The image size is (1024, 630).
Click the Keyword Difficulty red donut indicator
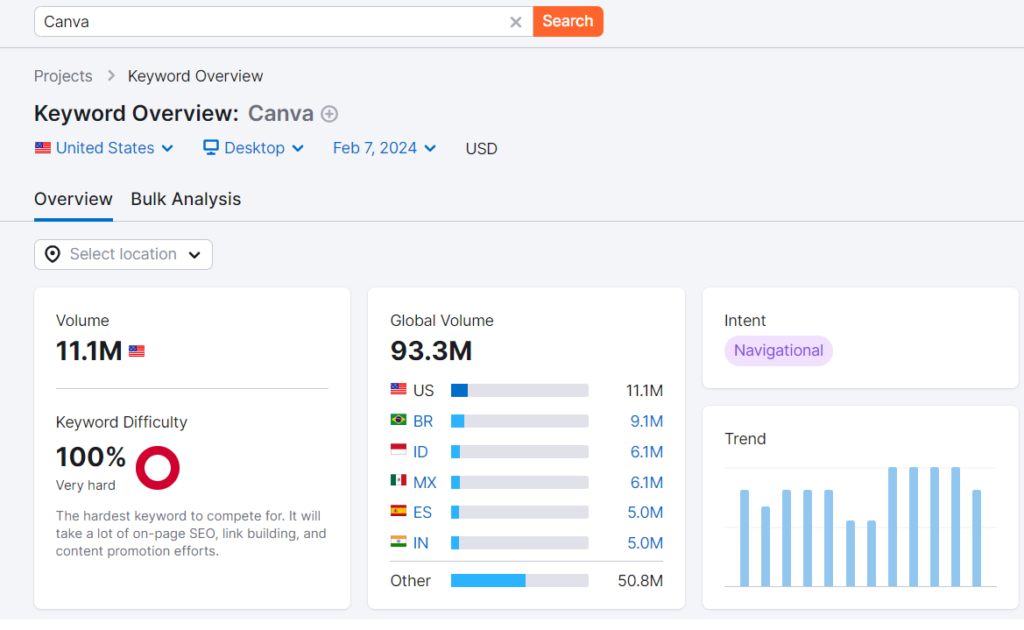click(157, 467)
